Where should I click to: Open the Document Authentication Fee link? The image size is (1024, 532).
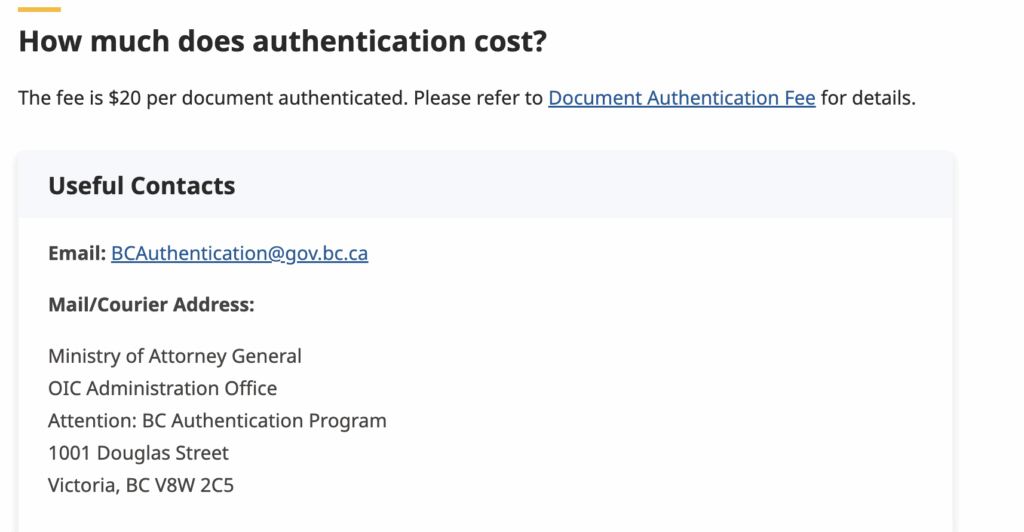click(x=681, y=98)
